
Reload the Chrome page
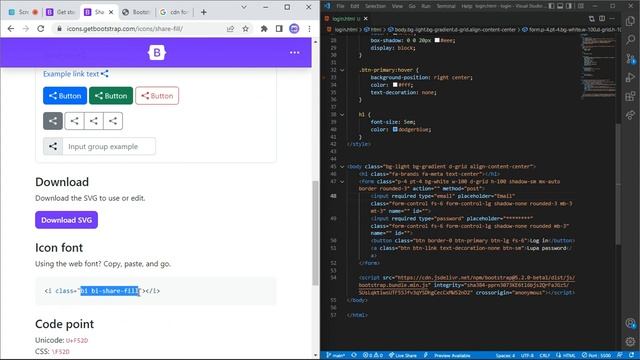[x=40, y=29]
